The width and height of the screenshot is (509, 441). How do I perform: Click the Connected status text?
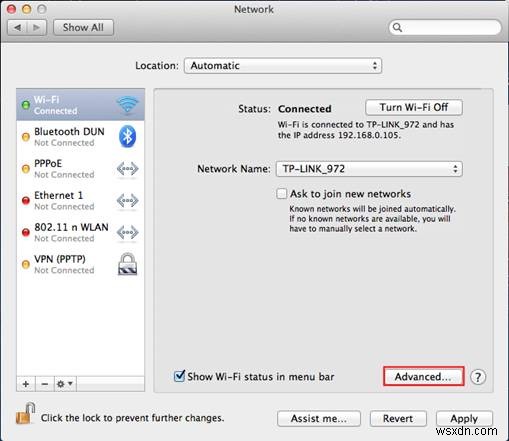pos(305,109)
